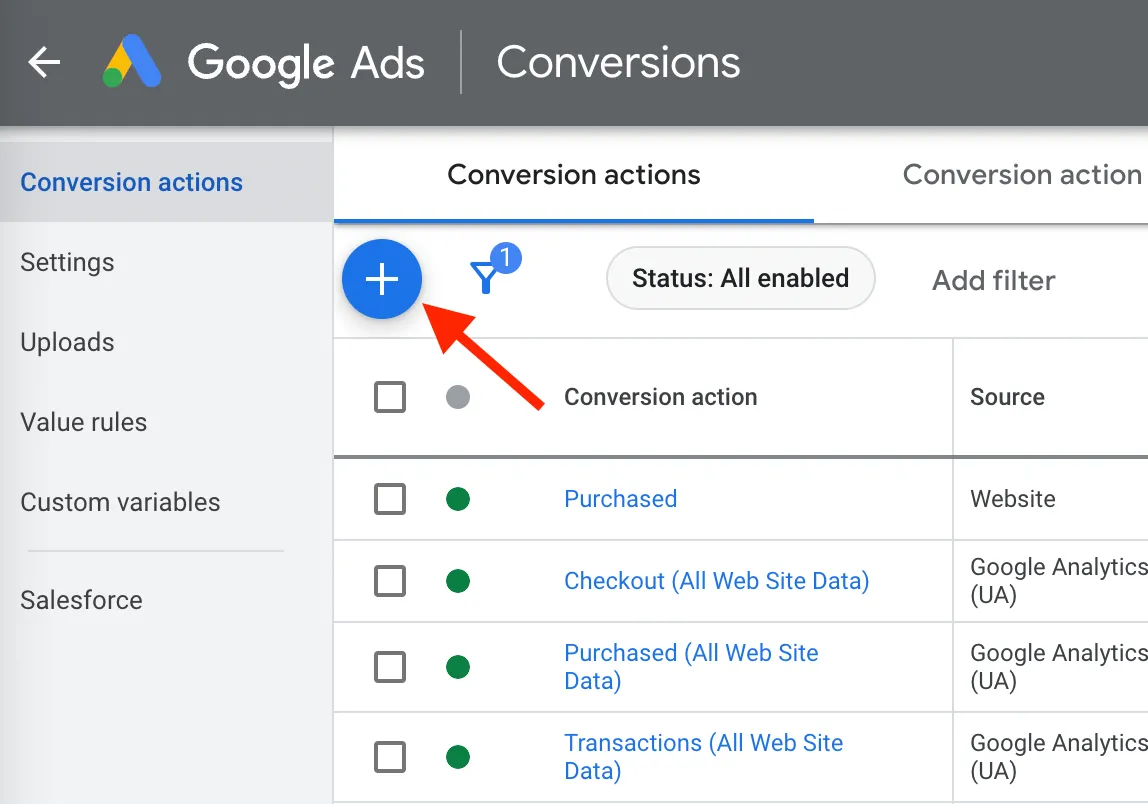Open the filter funnel icon
Screen dimensions: 1148x804
pyautogui.click(x=485, y=277)
